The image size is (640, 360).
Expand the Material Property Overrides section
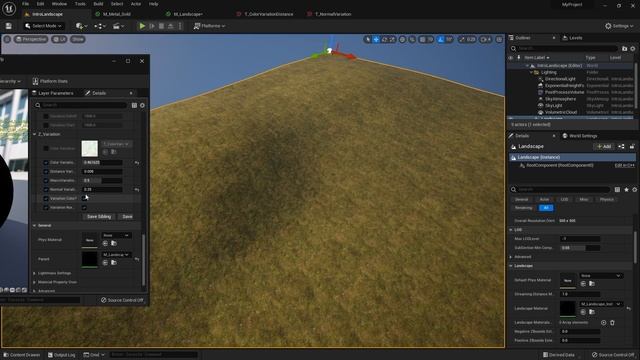35,282
